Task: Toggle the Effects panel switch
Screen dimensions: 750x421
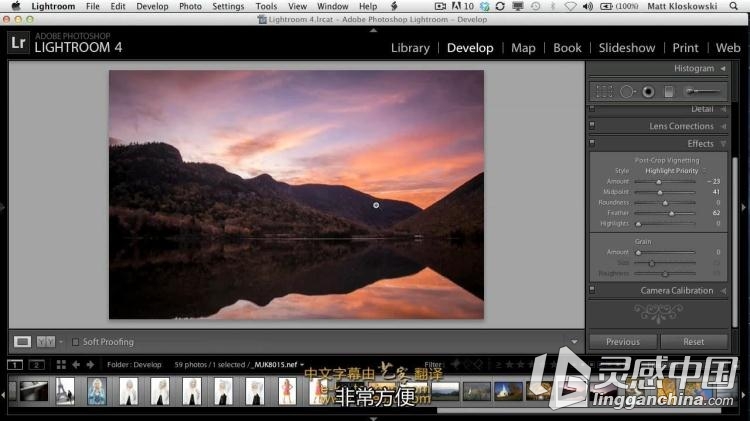Action: coord(592,143)
